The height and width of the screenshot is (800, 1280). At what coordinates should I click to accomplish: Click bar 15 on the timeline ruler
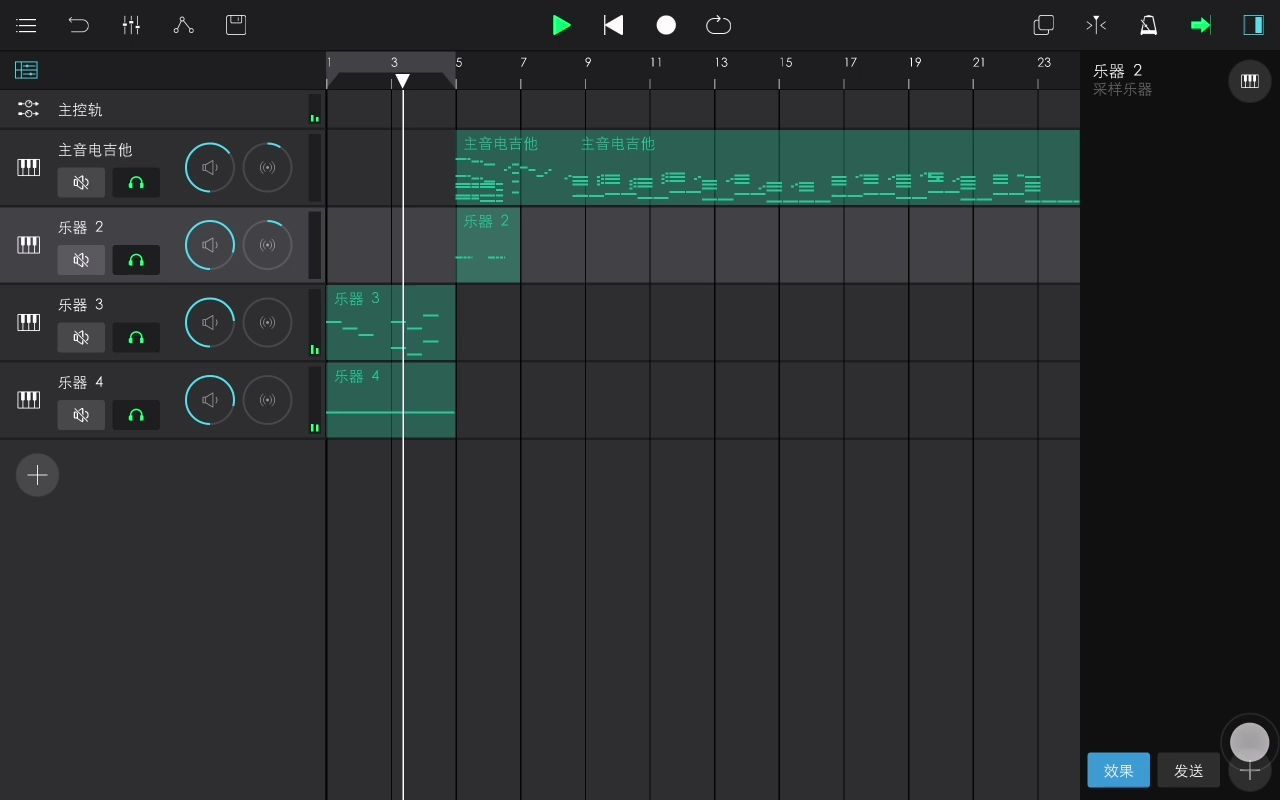click(x=786, y=62)
